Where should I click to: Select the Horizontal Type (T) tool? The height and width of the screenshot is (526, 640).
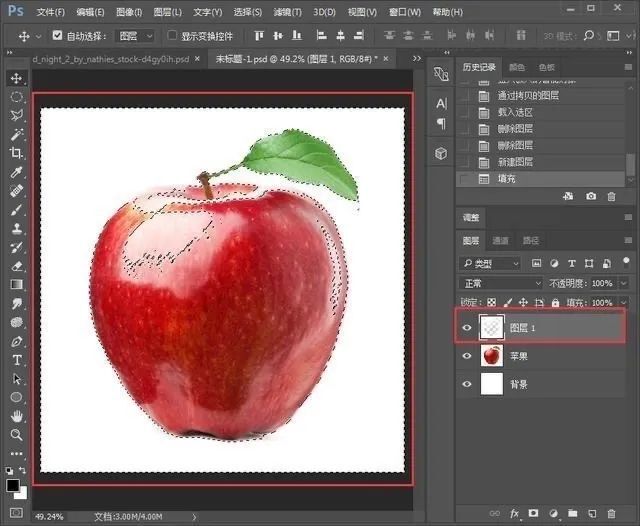(x=17, y=360)
